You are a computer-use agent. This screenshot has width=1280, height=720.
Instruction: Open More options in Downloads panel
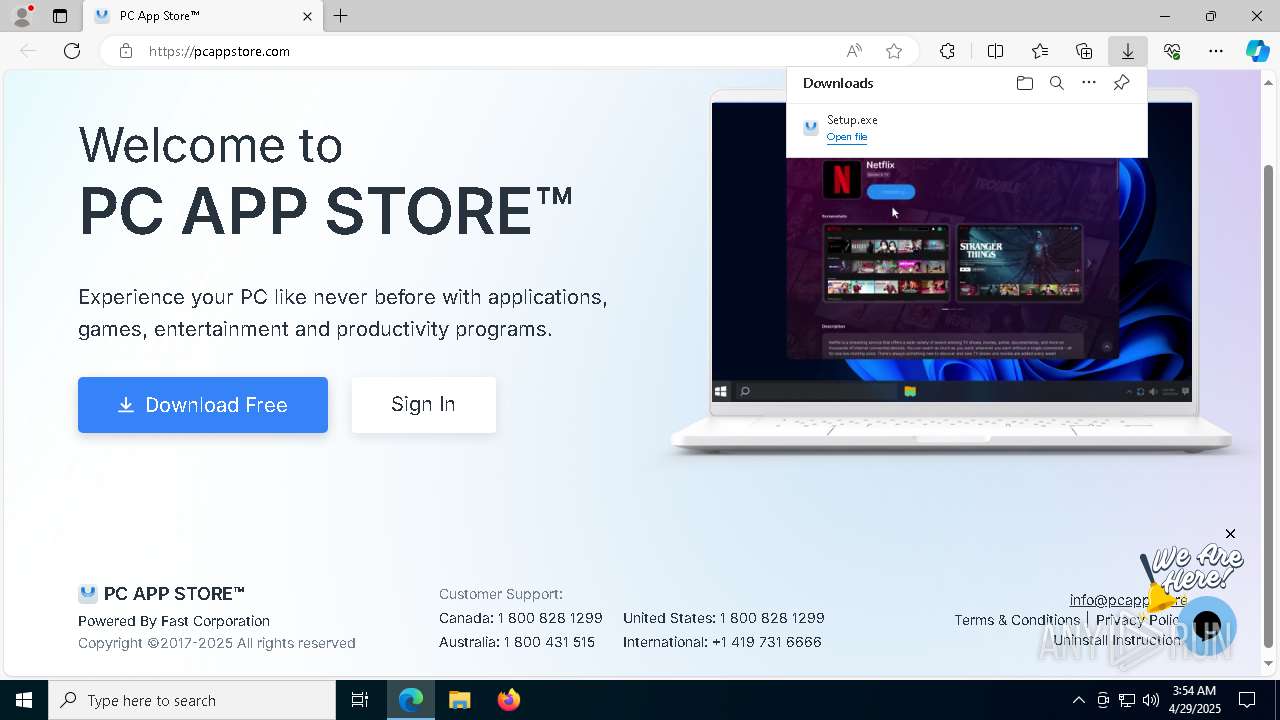pyautogui.click(x=1089, y=83)
